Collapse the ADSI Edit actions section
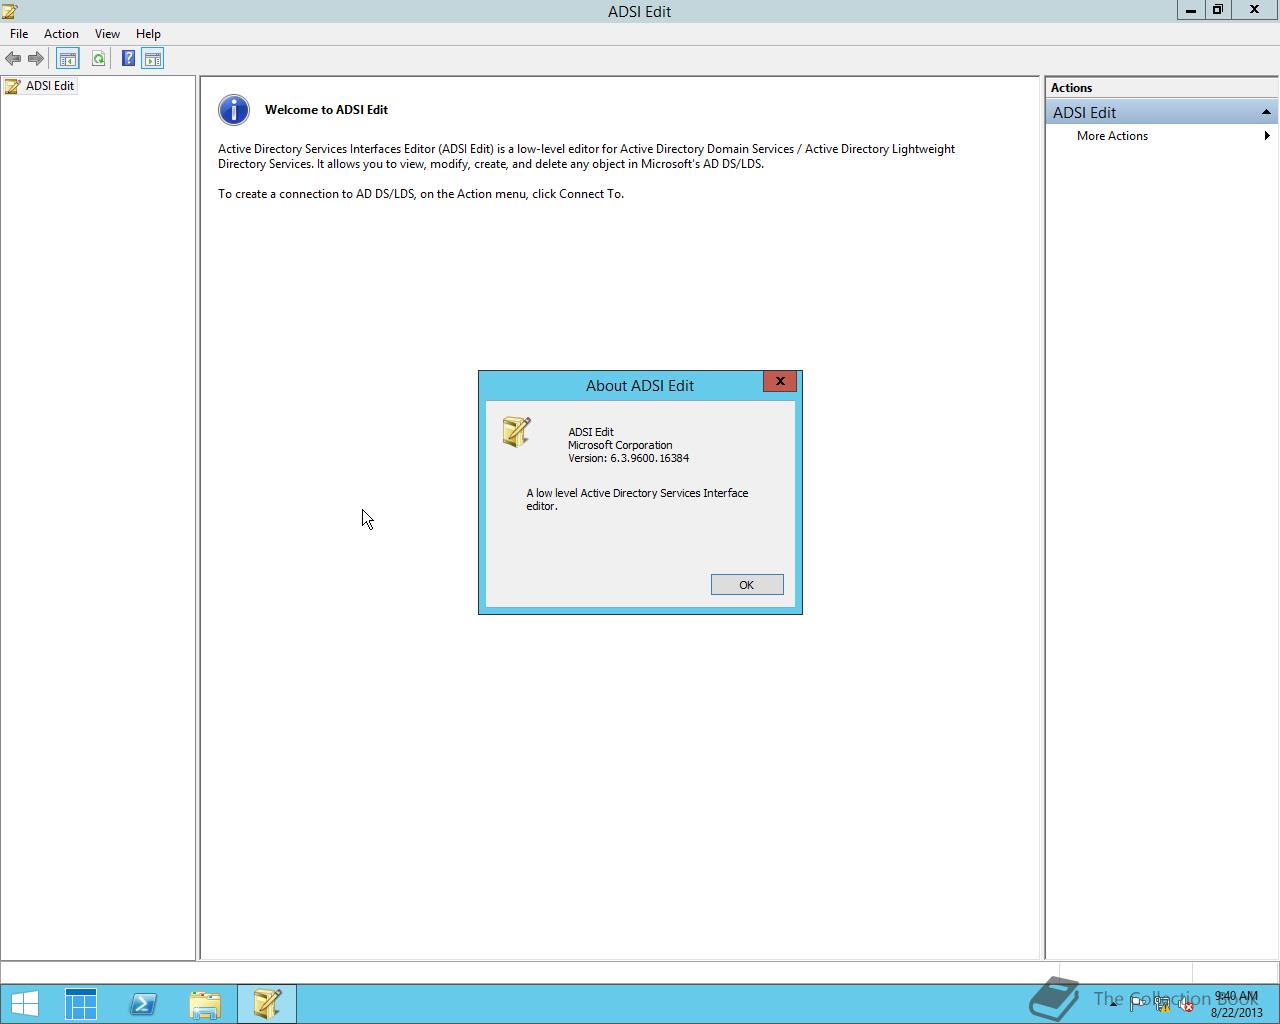 coord(1266,113)
